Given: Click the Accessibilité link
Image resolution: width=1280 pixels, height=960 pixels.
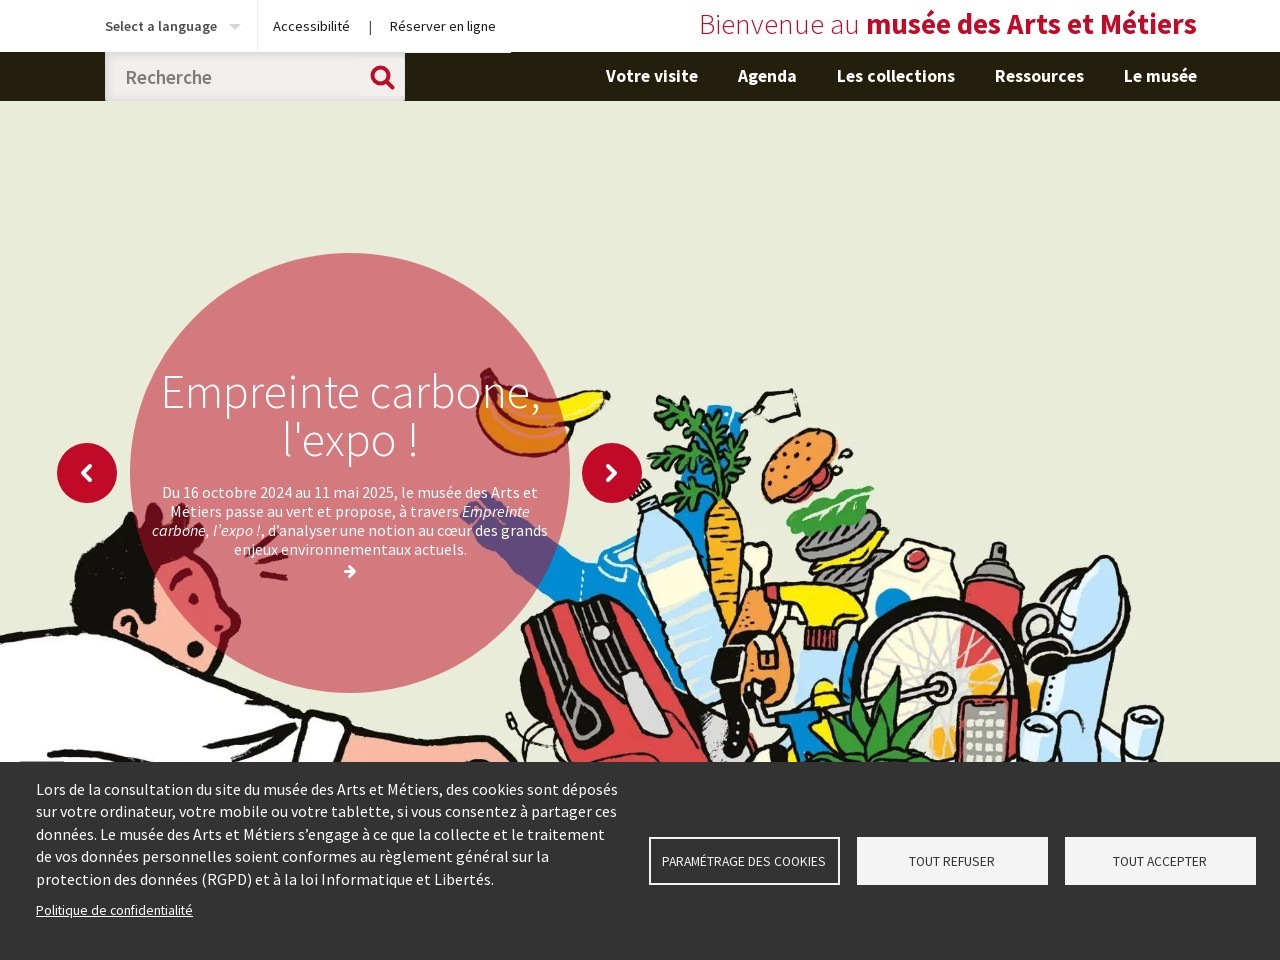Looking at the screenshot, I should tap(311, 26).
